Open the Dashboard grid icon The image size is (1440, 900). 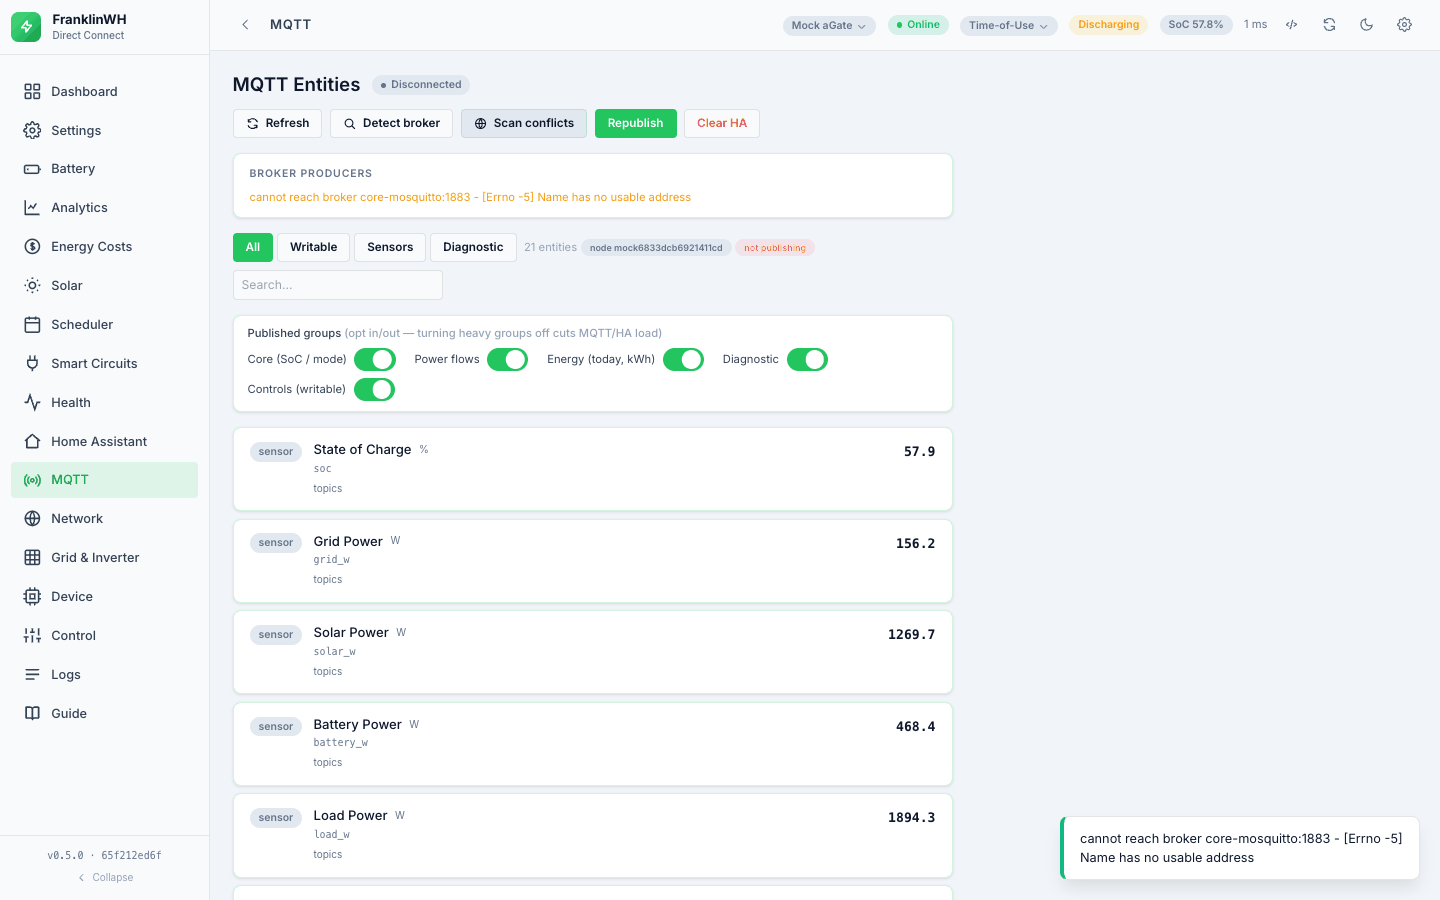32,92
